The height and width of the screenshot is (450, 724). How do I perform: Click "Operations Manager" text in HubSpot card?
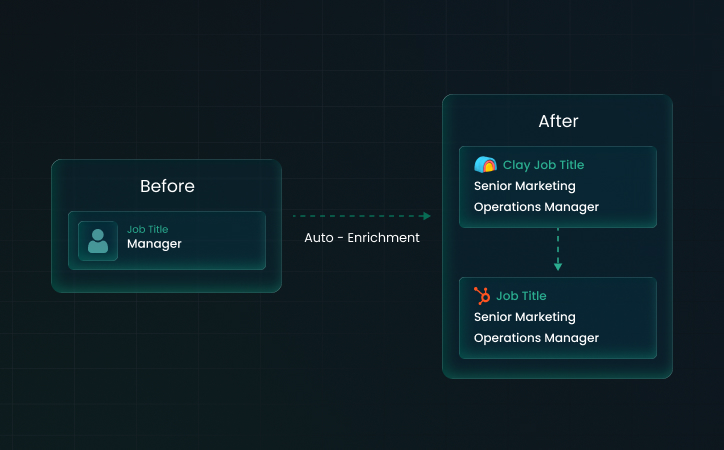(537, 338)
